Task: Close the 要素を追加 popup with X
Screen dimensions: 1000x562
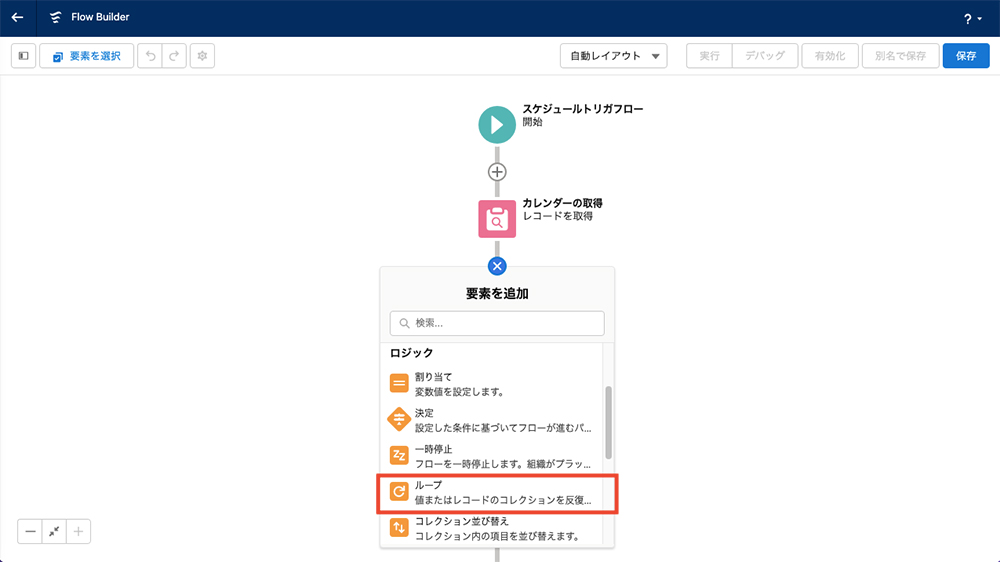Action: 497,266
